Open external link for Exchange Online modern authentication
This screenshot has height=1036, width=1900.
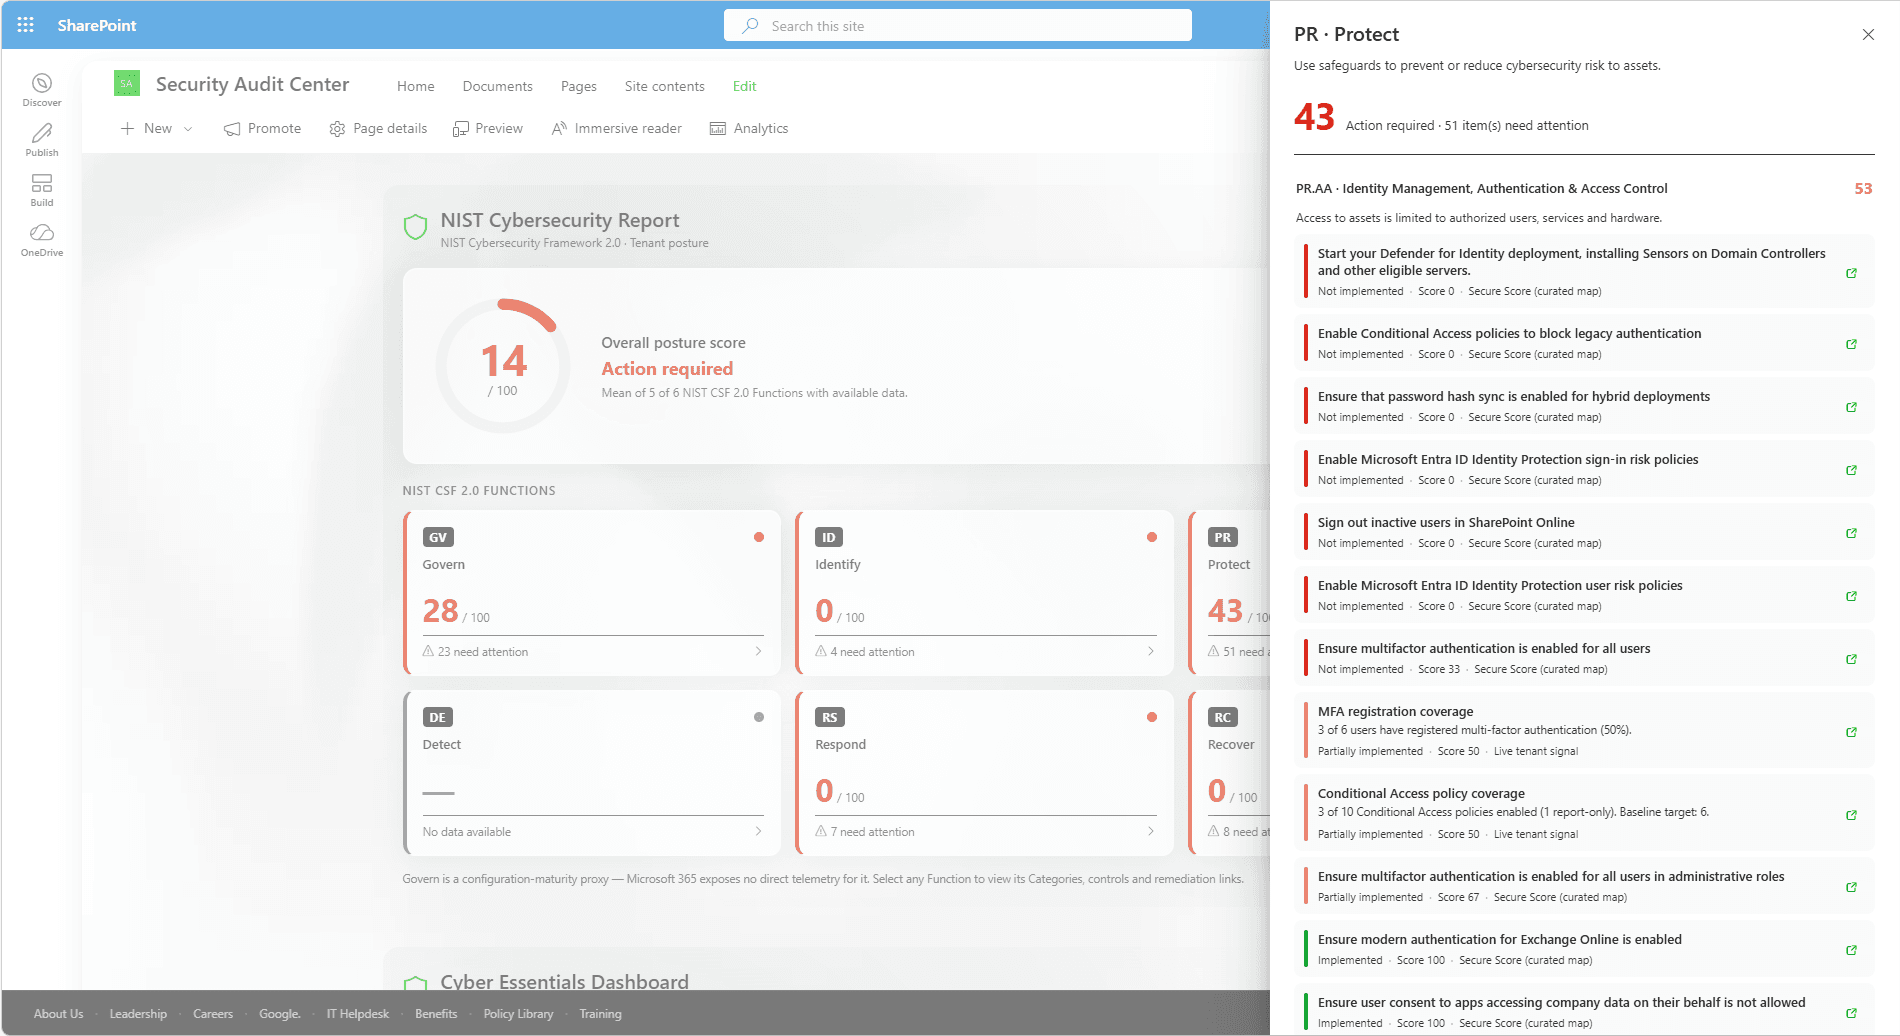(x=1852, y=950)
